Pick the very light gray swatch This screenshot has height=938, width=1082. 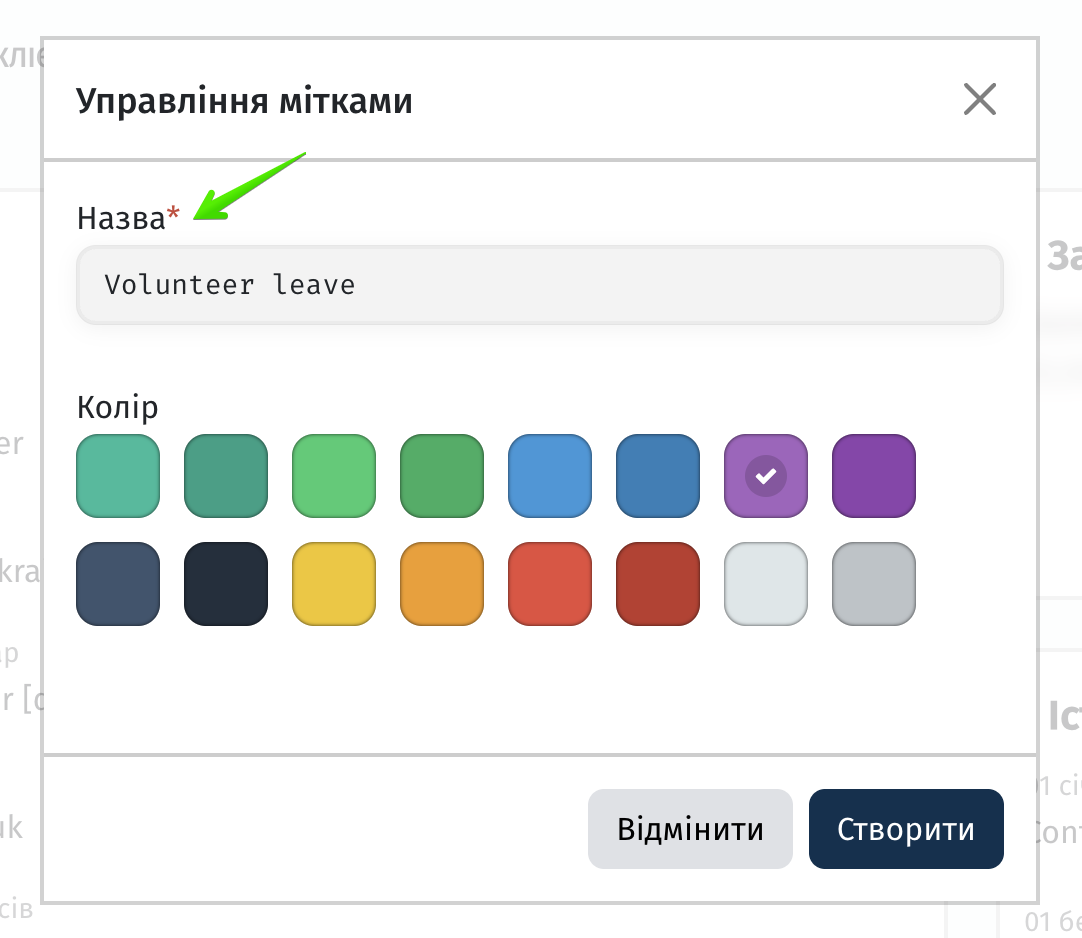766,584
